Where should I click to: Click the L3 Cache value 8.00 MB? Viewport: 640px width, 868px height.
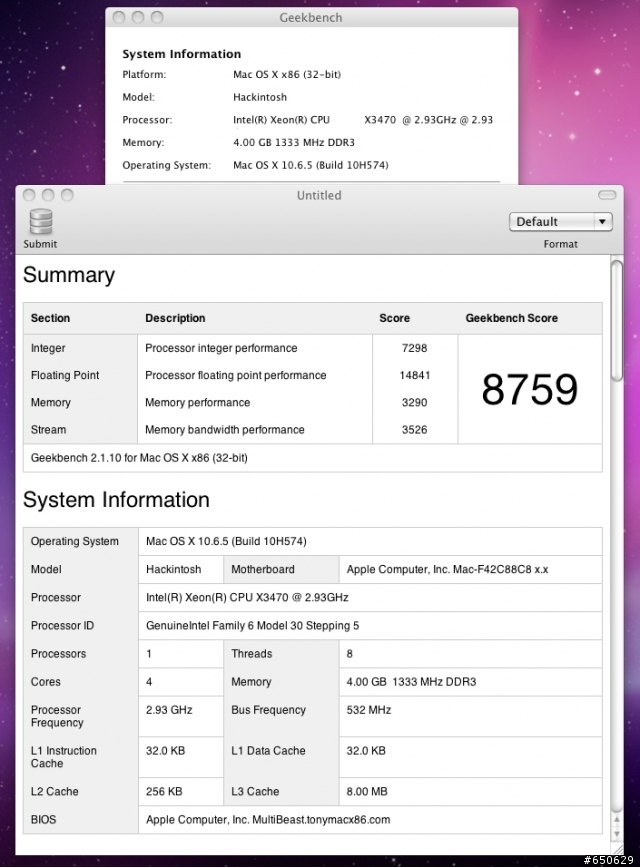367,792
